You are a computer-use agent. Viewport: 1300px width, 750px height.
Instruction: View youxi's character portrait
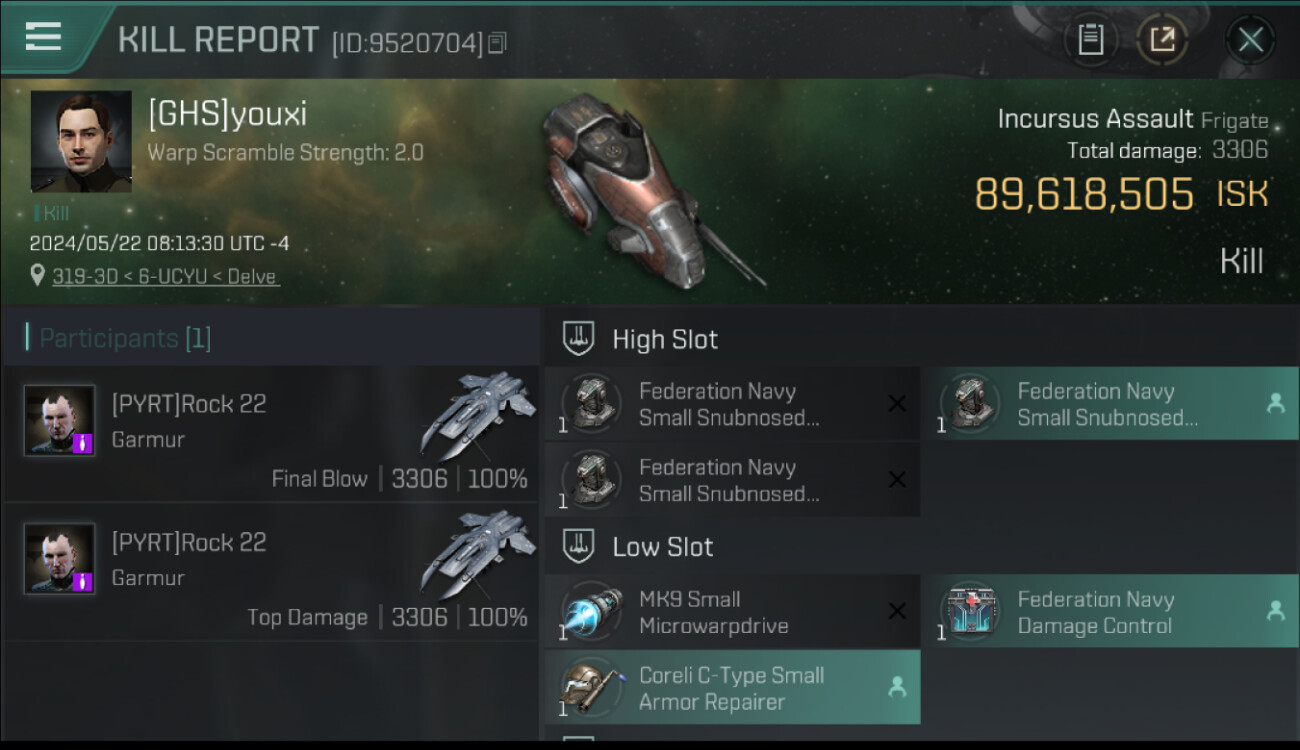(x=81, y=142)
